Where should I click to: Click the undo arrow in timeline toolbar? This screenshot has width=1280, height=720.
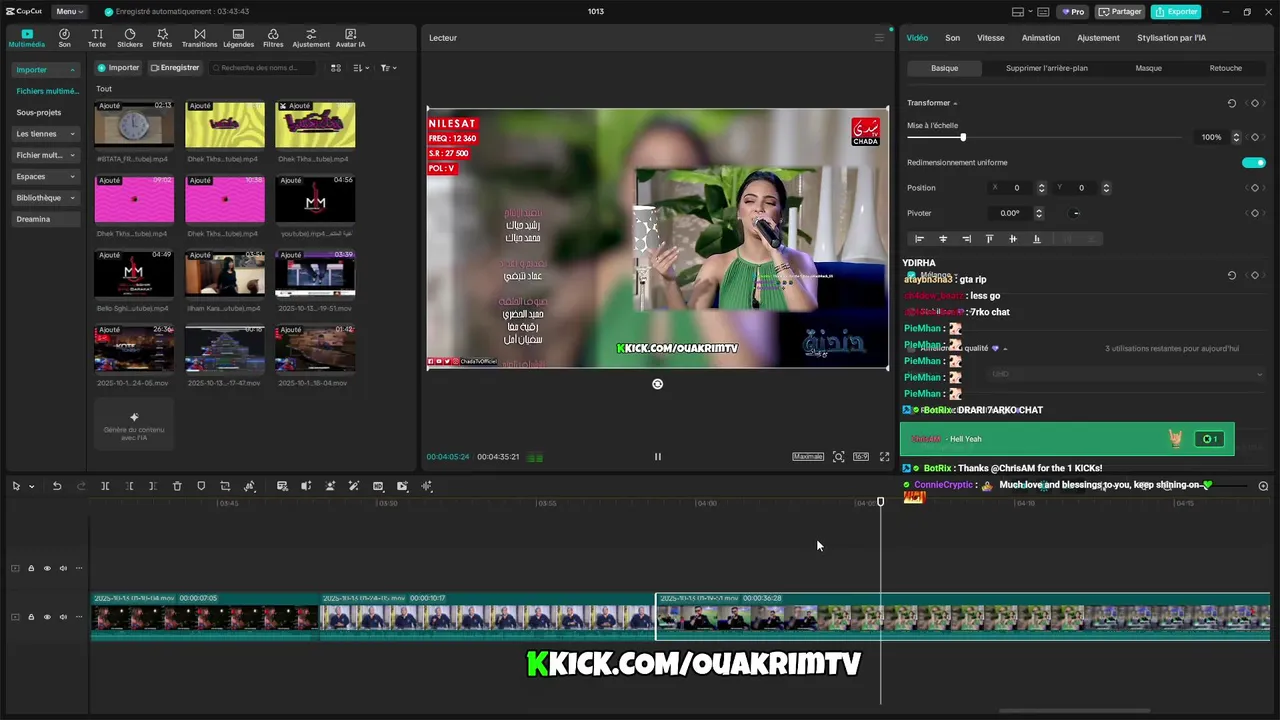click(x=57, y=486)
